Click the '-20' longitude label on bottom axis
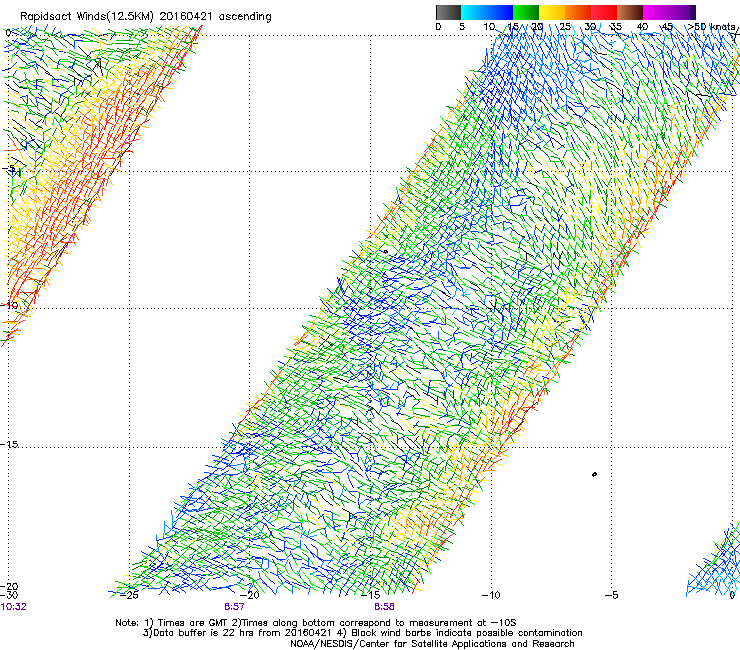The width and height of the screenshot is (740, 650). [249, 595]
